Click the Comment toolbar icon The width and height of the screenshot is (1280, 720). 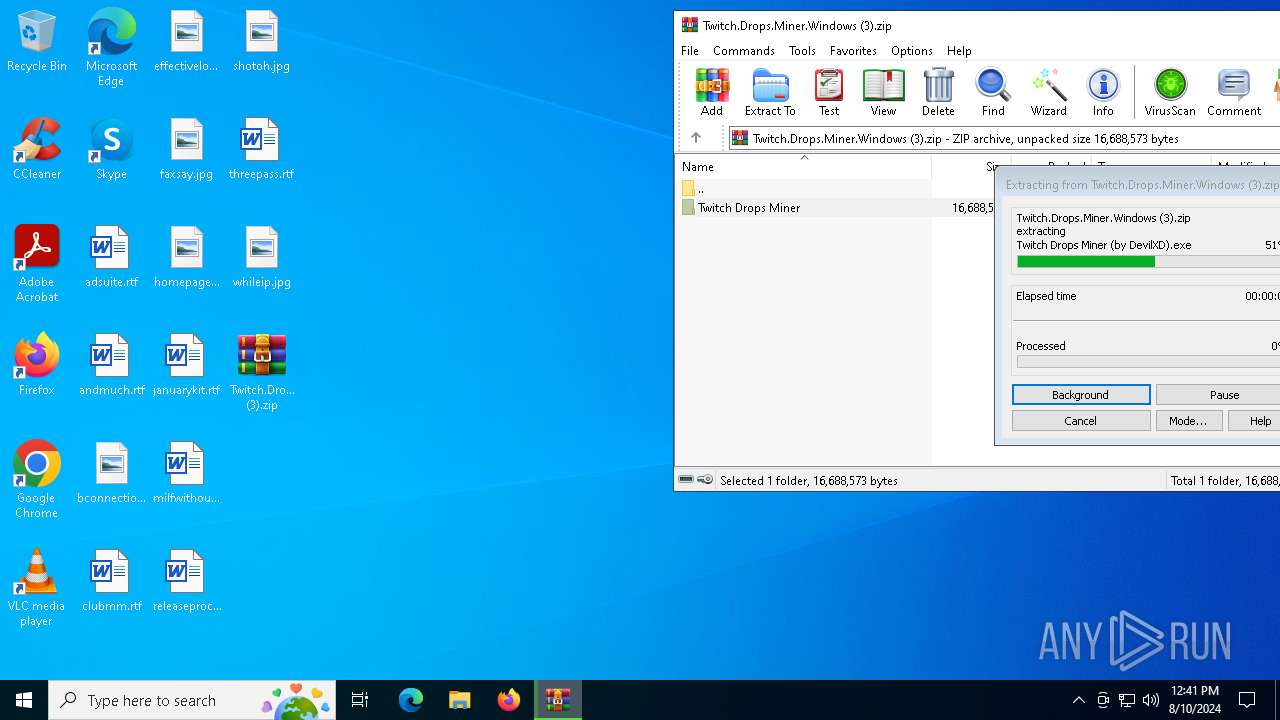pos(1234,92)
